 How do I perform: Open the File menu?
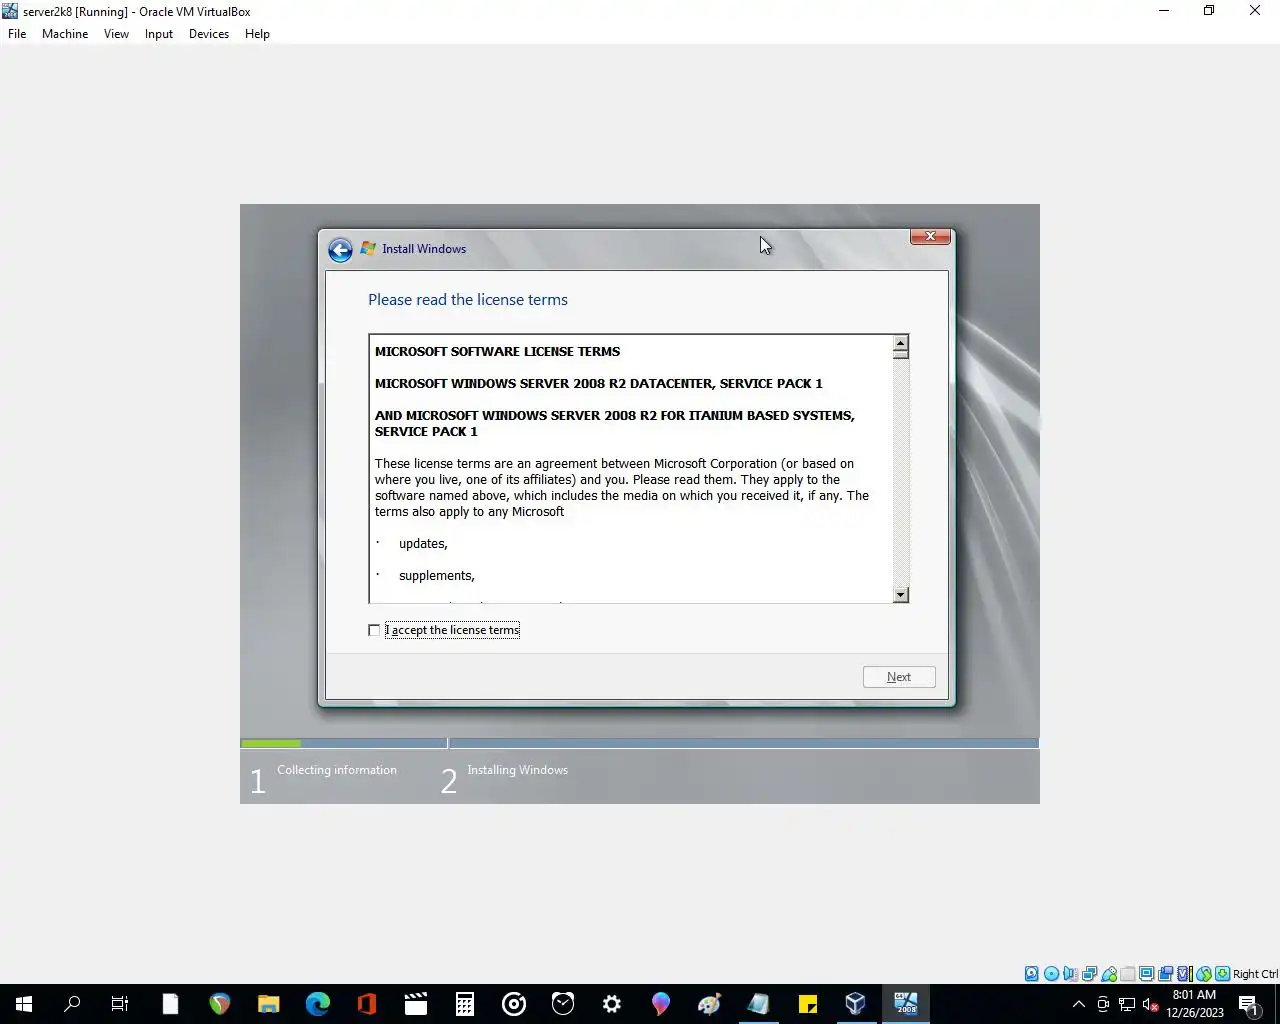(x=17, y=34)
